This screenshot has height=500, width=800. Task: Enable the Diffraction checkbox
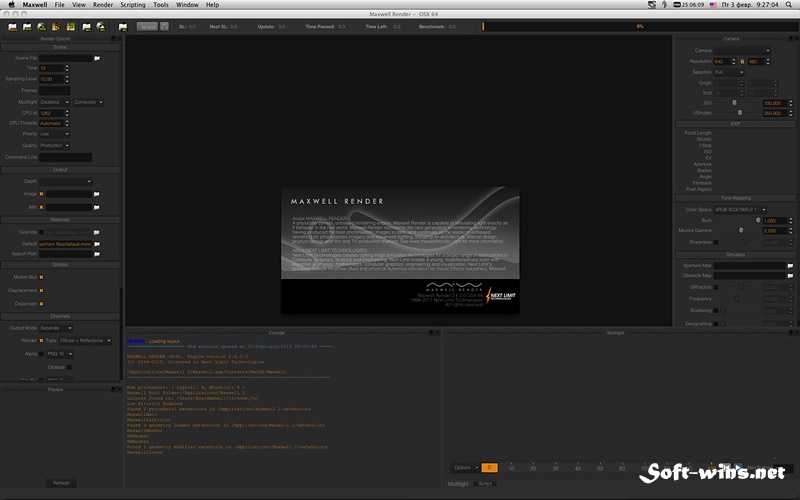pyautogui.click(x=716, y=287)
